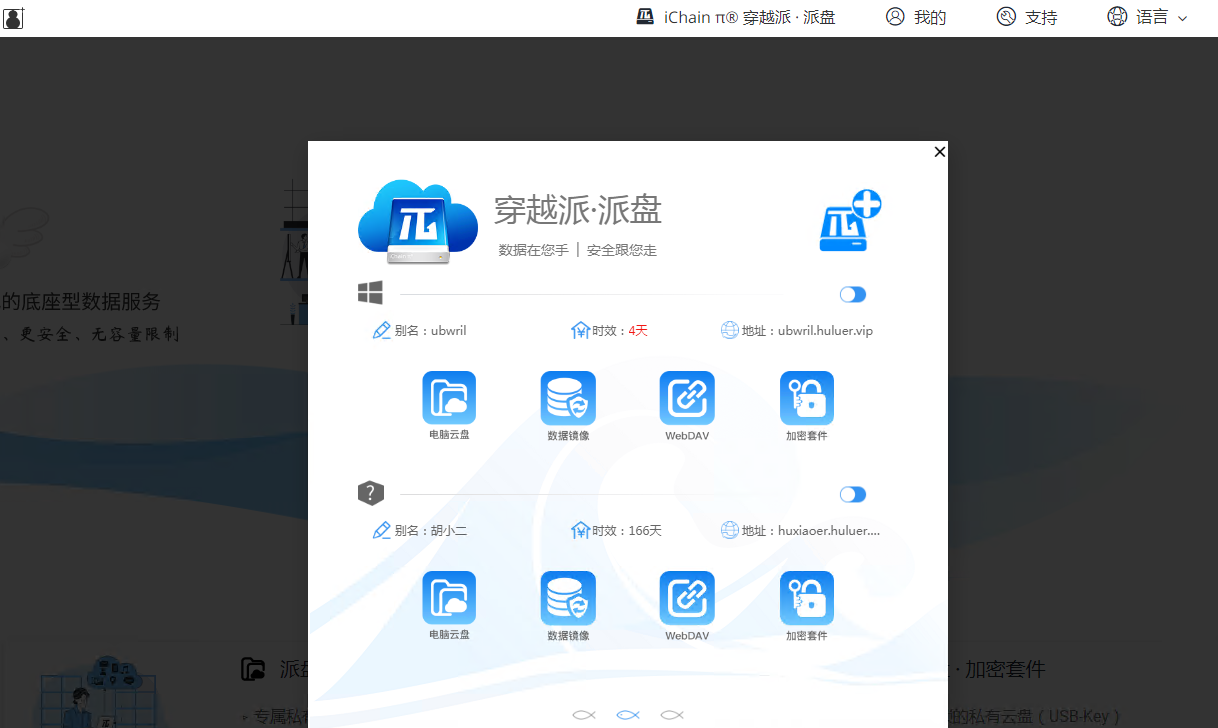Go to the last grey fish page indicator
Viewport: 1218px width, 728px height.
point(672,714)
